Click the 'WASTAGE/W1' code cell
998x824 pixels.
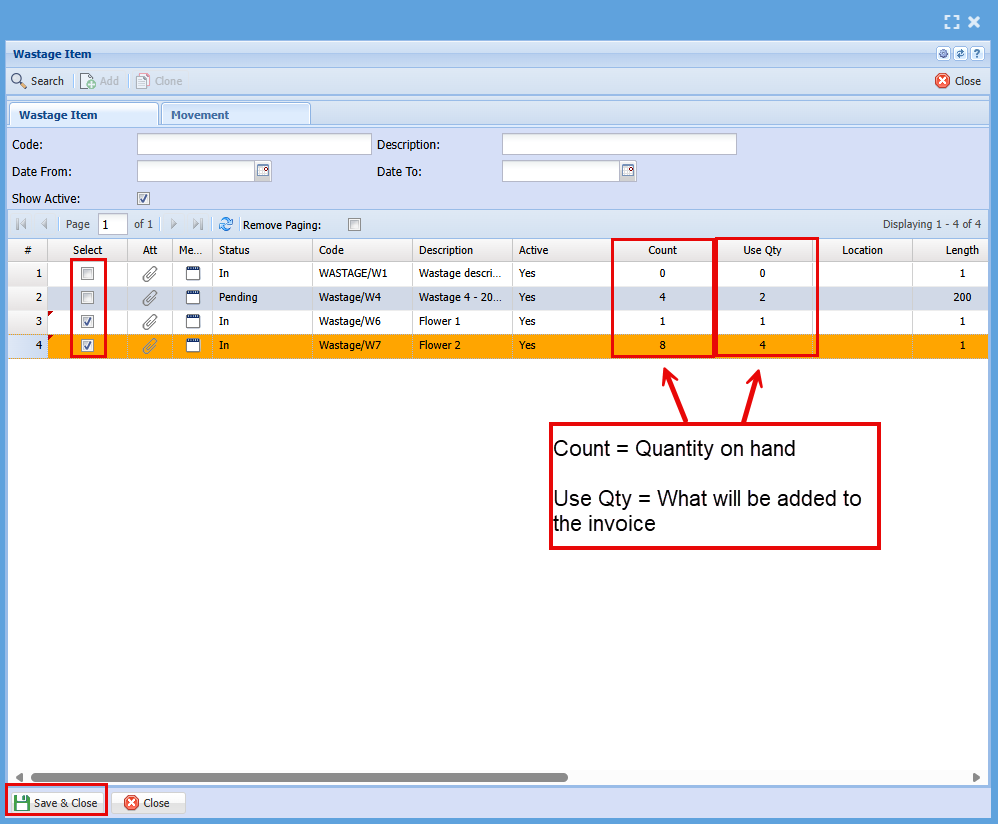[362, 274]
